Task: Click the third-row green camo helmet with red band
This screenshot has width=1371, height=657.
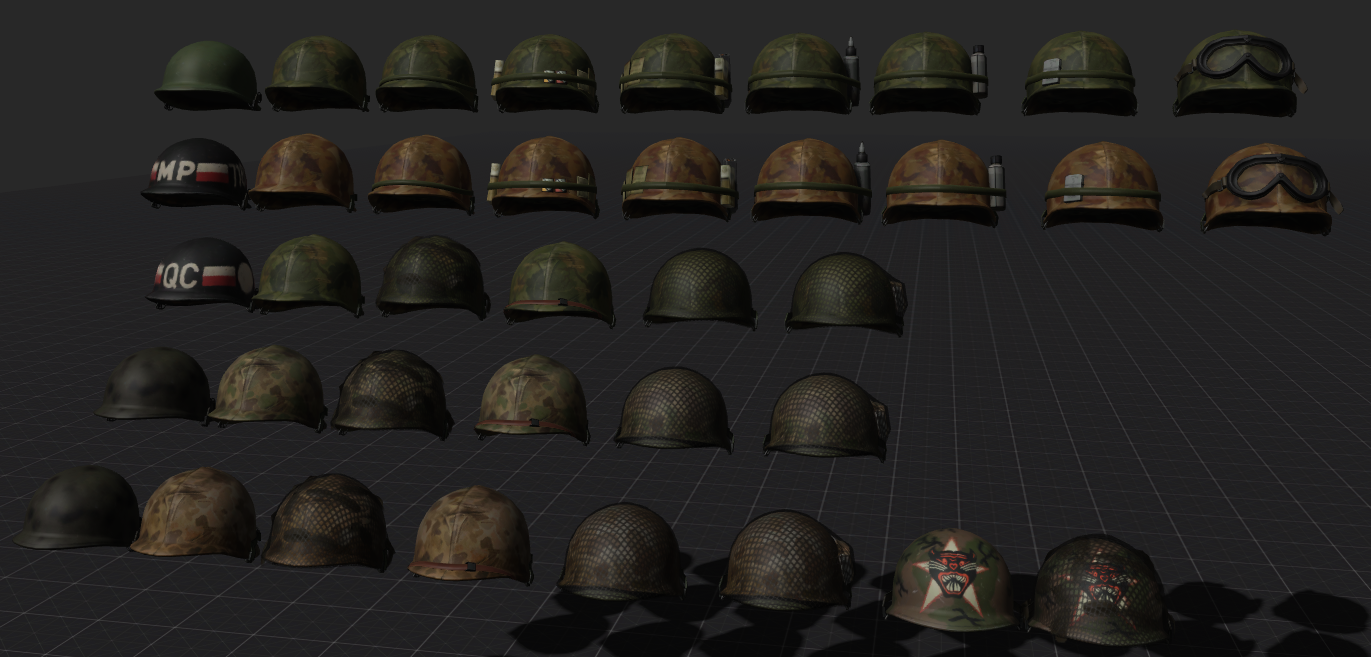Action: click(559, 283)
